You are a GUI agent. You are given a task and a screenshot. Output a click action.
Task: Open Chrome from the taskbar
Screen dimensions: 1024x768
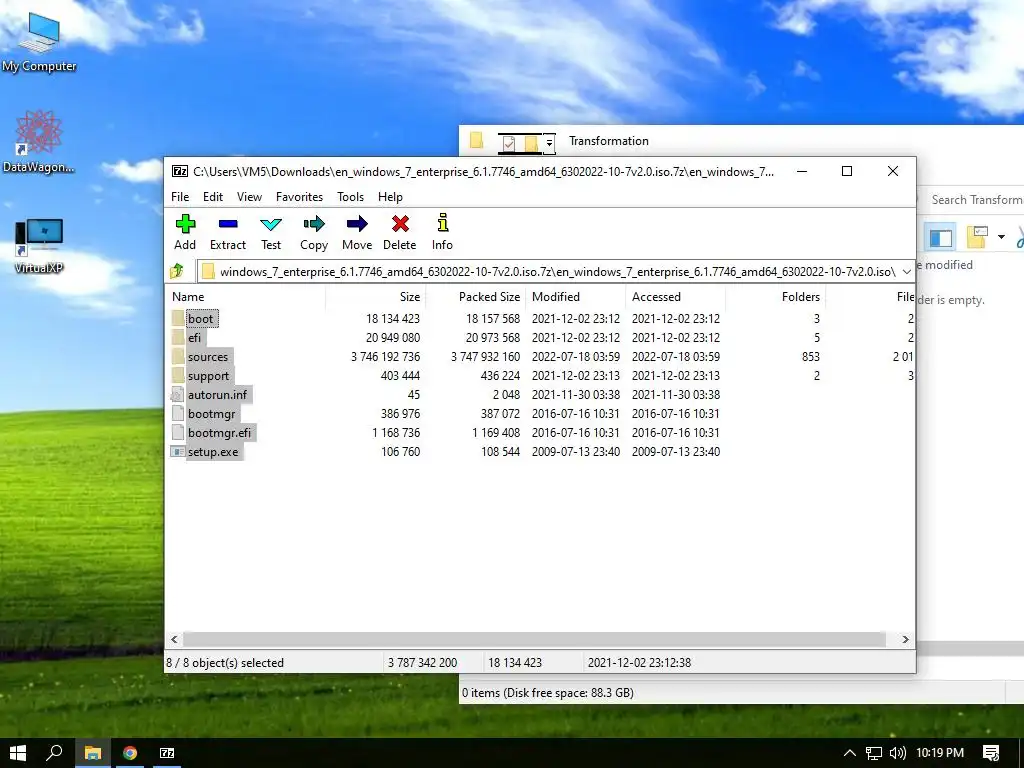pos(130,753)
